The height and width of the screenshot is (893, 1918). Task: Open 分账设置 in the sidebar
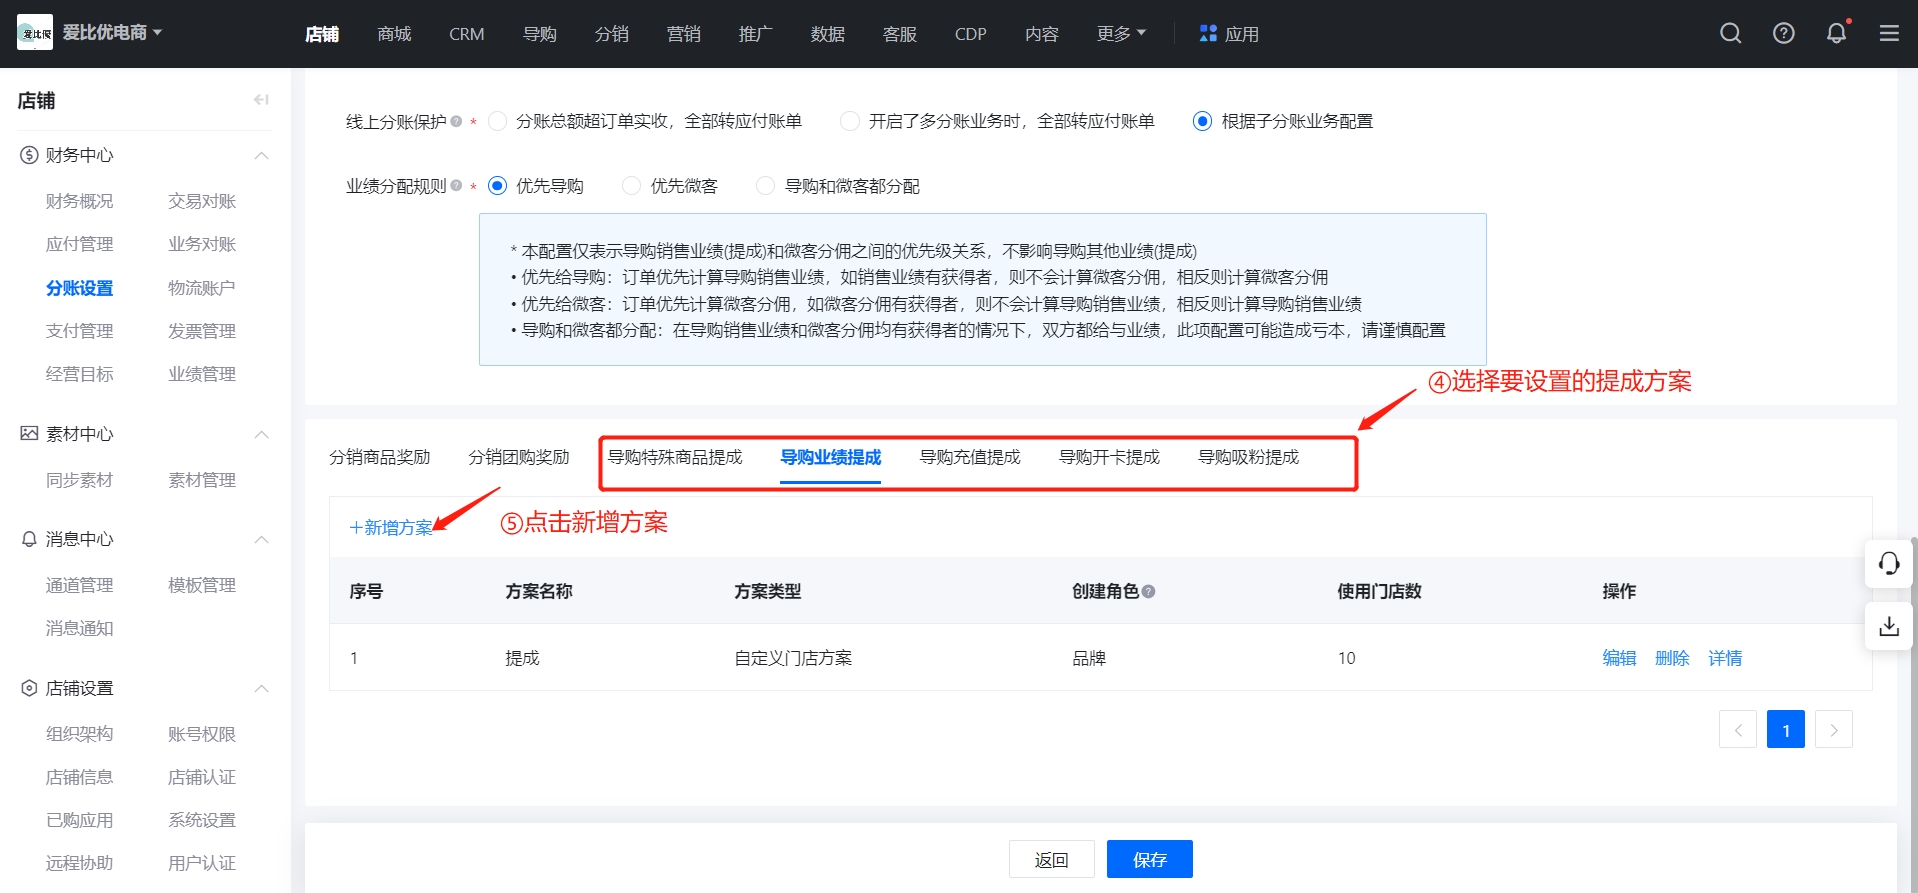tap(80, 288)
